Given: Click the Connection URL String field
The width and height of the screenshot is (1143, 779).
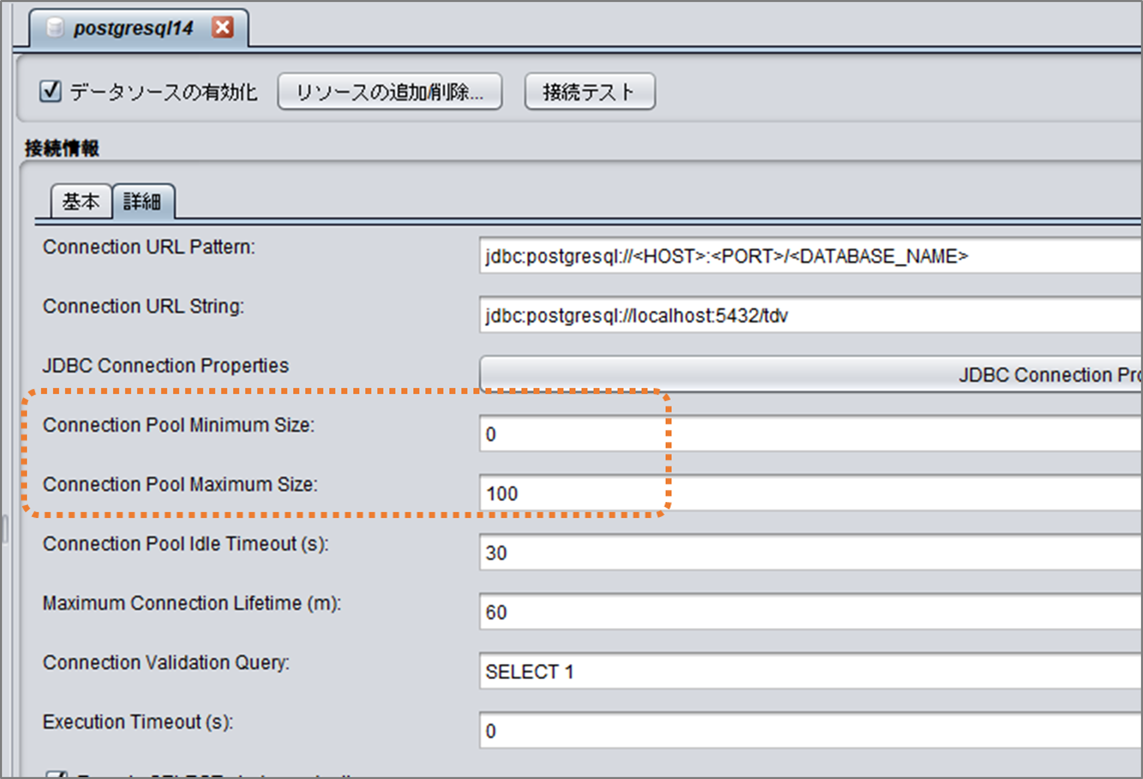Looking at the screenshot, I should click(811, 316).
